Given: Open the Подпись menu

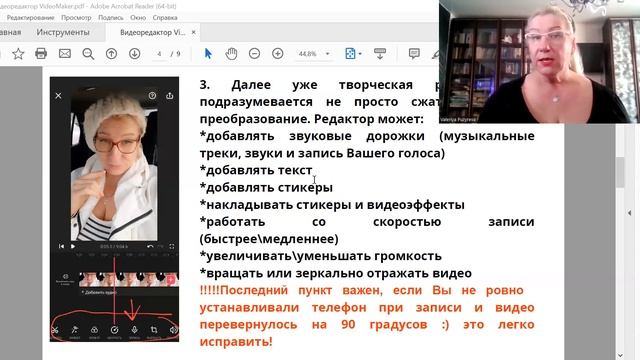Looking at the screenshot, I should point(111,18).
